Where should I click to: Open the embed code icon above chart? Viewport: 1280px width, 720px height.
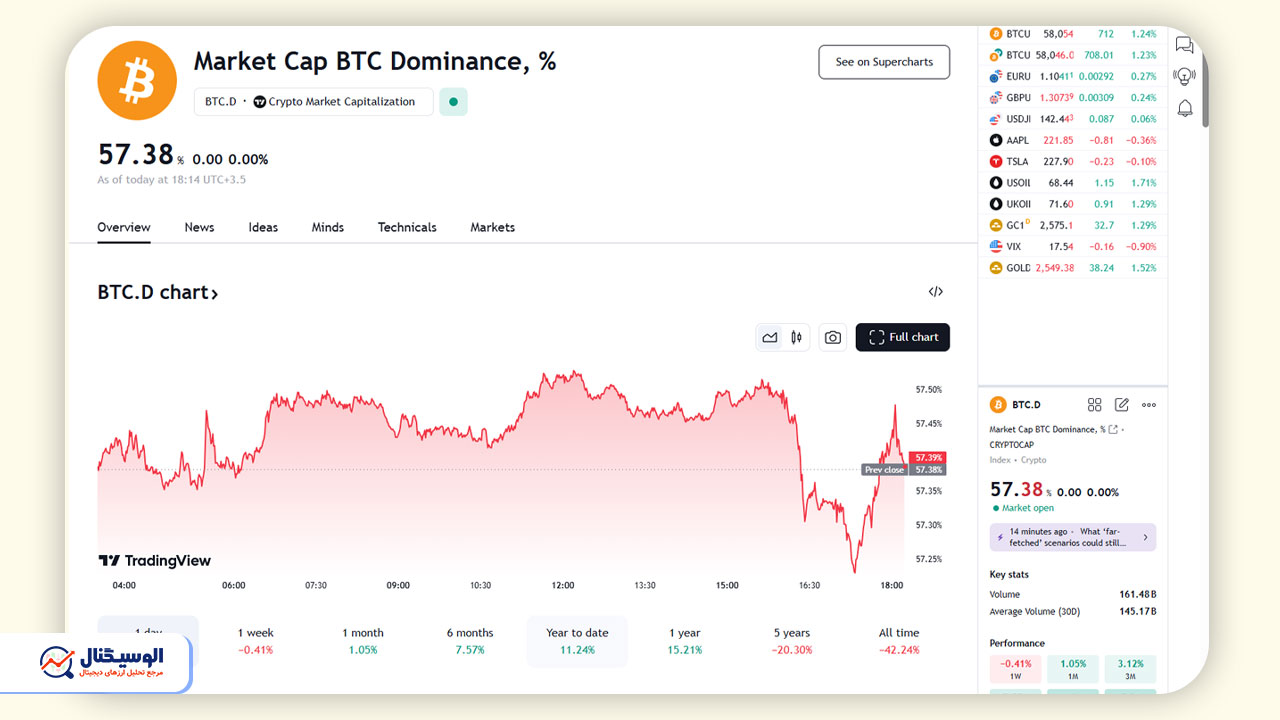point(936,292)
